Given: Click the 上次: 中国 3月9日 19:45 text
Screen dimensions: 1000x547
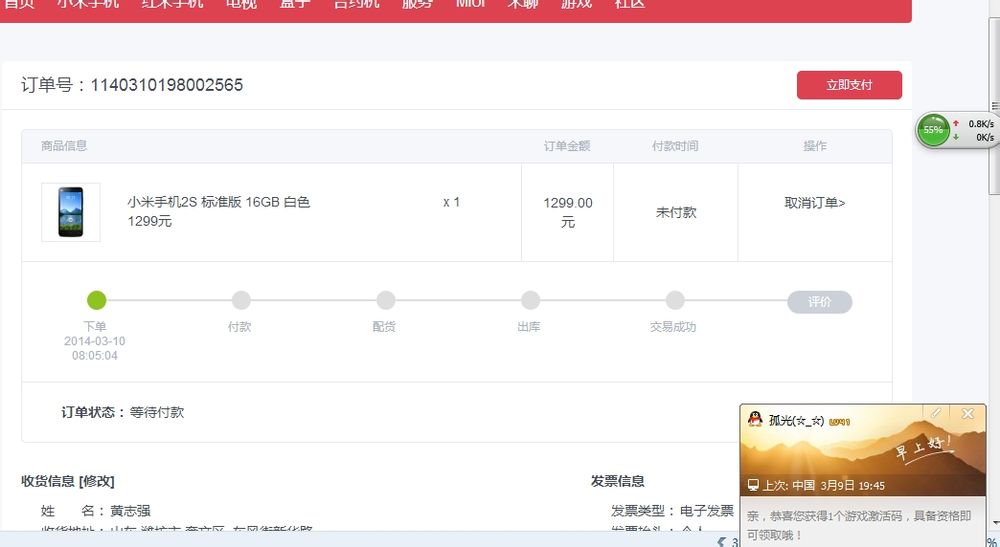Looking at the screenshot, I should pos(823,486).
